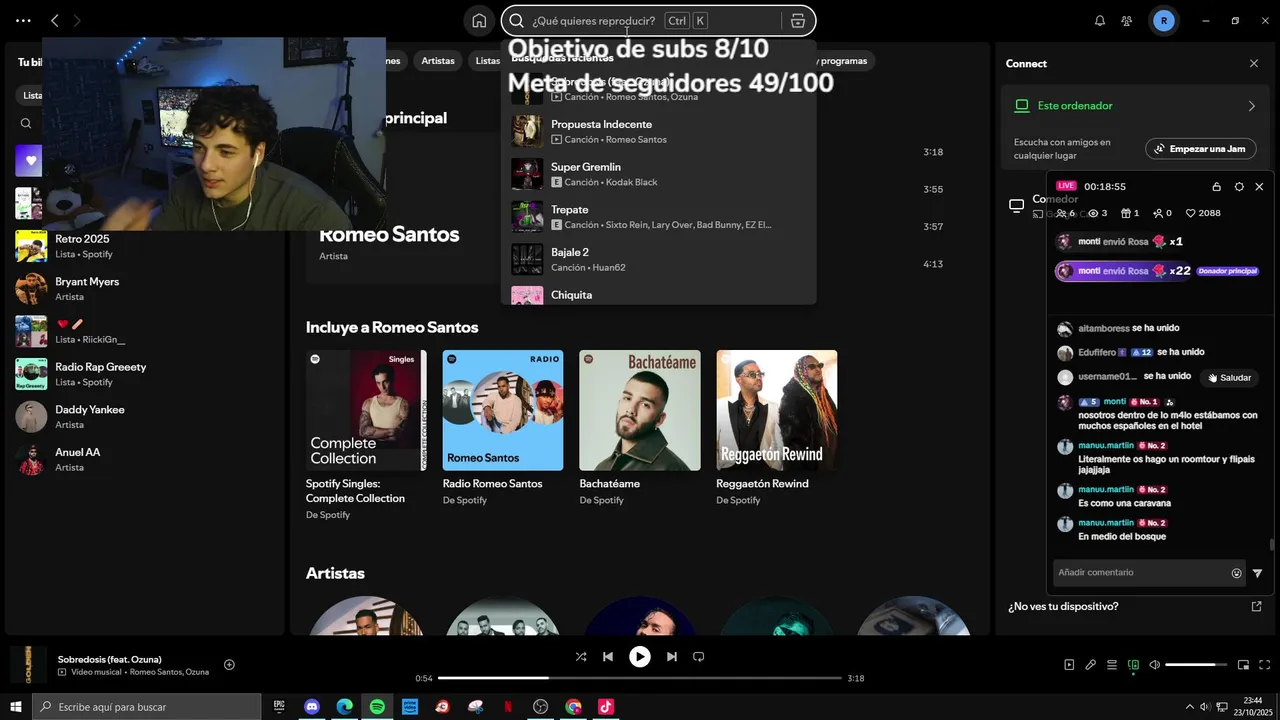Click the Saludar button in chat
This screenshot has height=720, width=1280.
click(1230, 378)
